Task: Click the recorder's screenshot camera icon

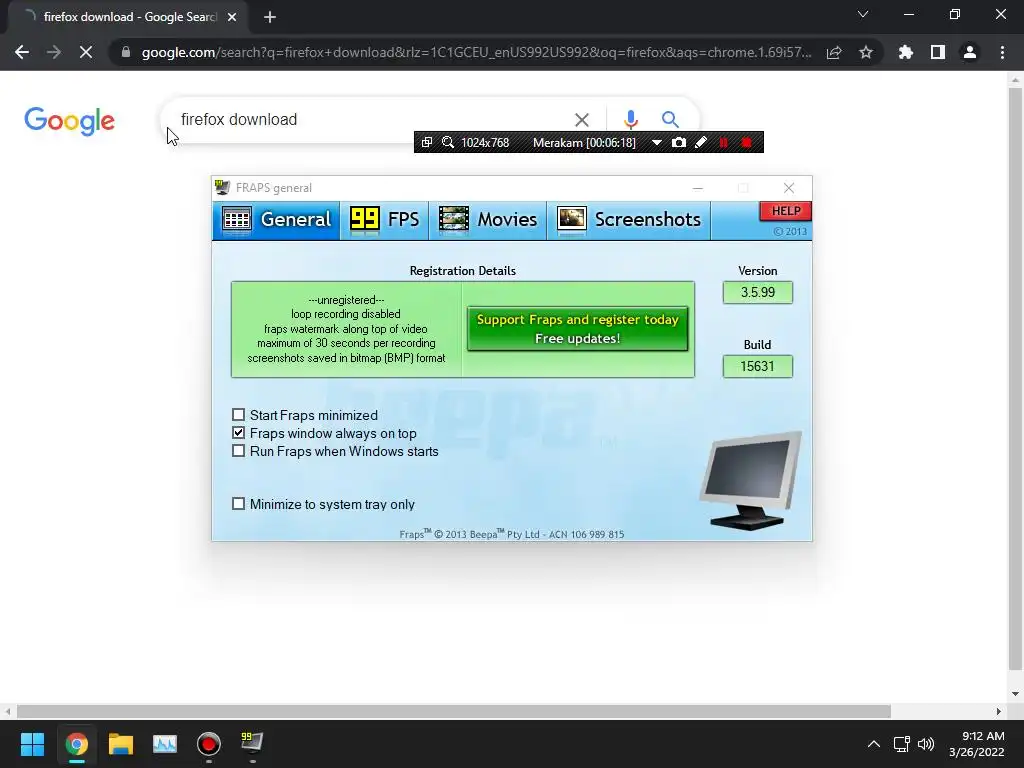Action: (x=679, y=142)
